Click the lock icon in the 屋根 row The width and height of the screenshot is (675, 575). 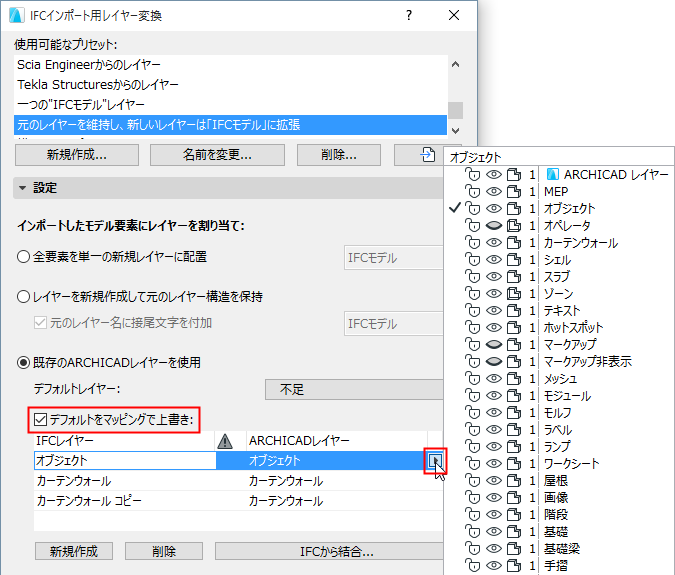pyautogui.click(x=472, y=480)
